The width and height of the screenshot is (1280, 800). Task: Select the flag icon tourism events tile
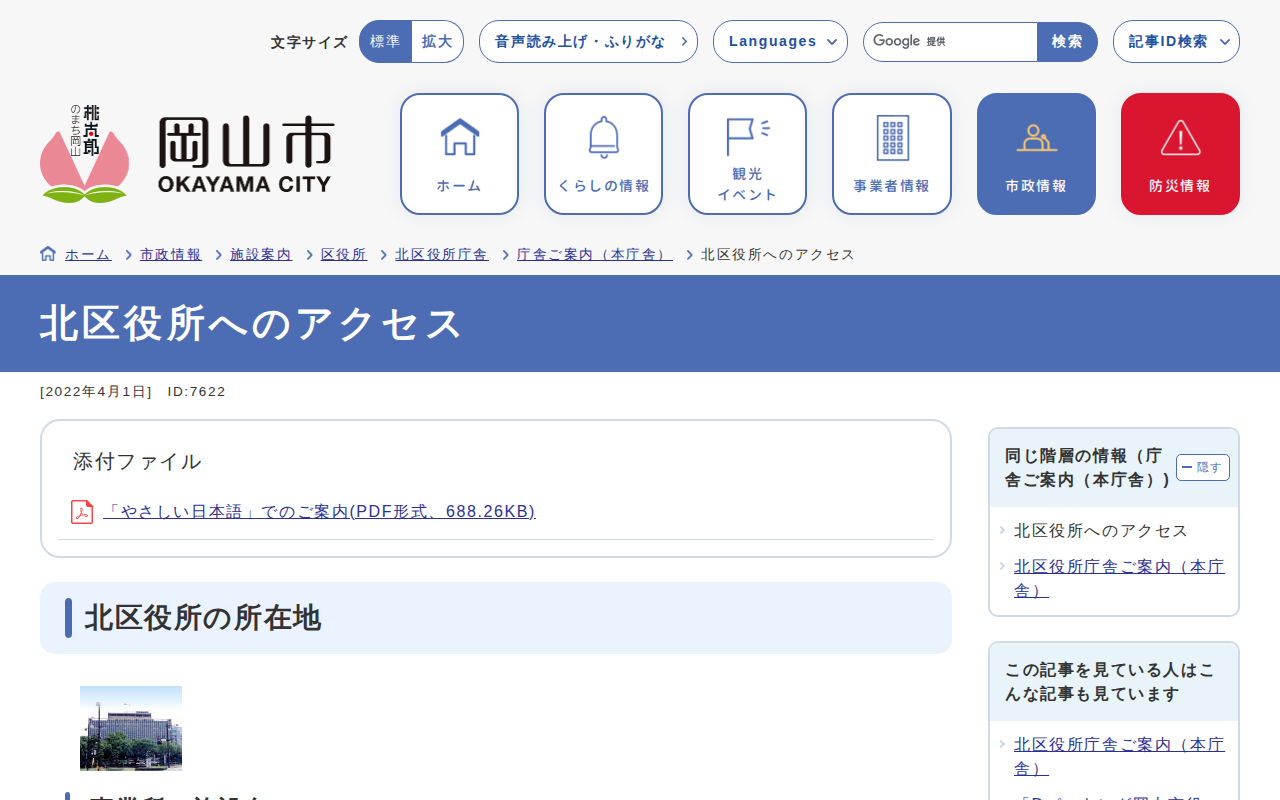click(747, 154)
